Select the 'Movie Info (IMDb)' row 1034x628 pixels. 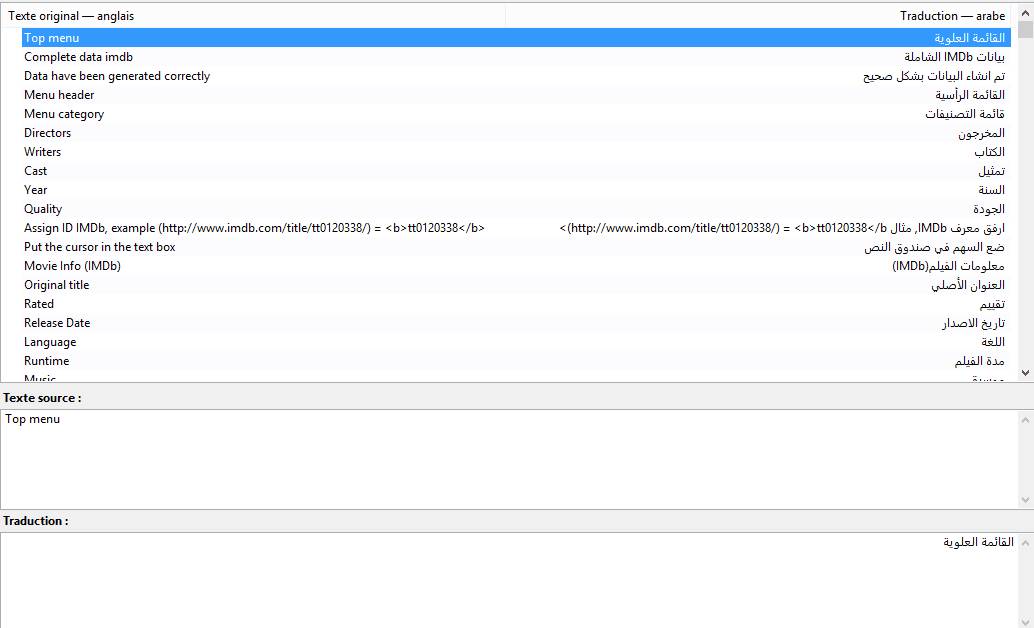516,267
